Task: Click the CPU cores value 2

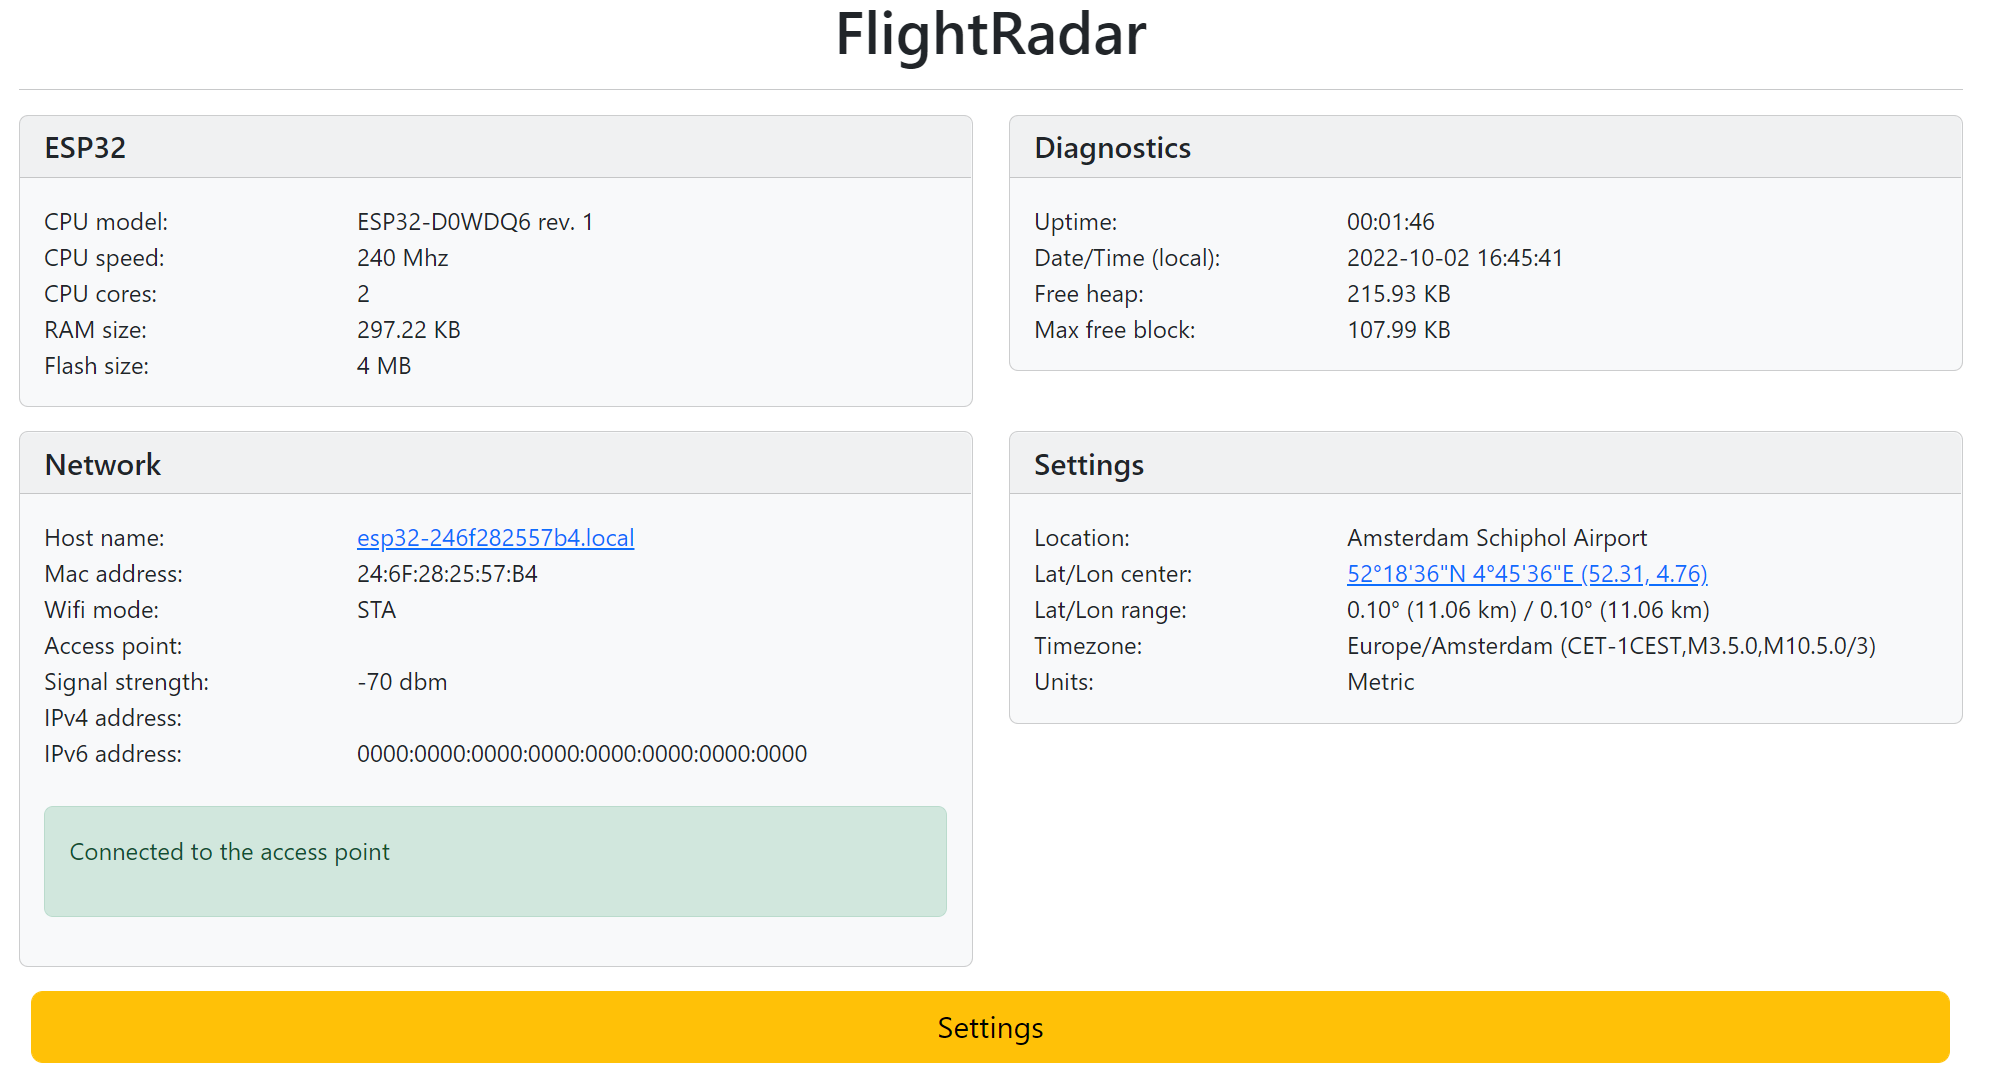Action: (363, 294)
